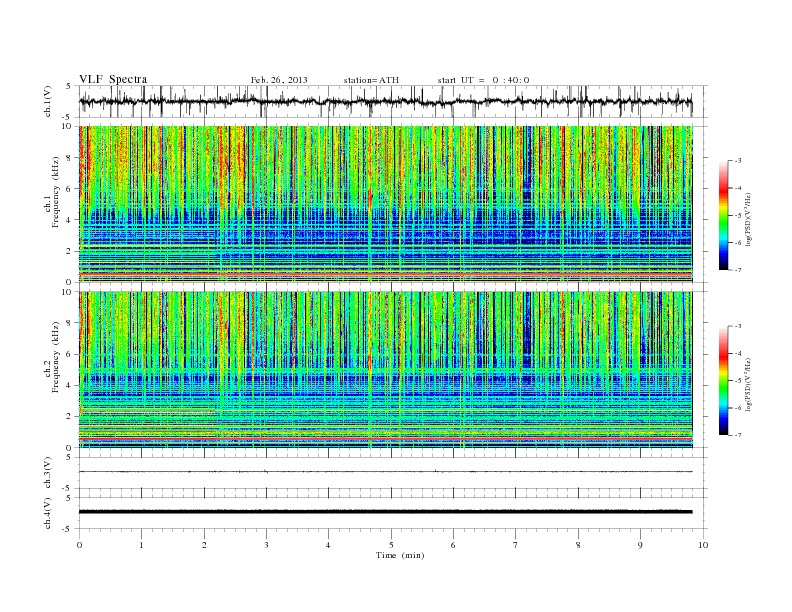Click the "-7" tick on ch.1 color bar
Image resolution: width=792 pixels, height=612 pixels.
tap(738, 270)
